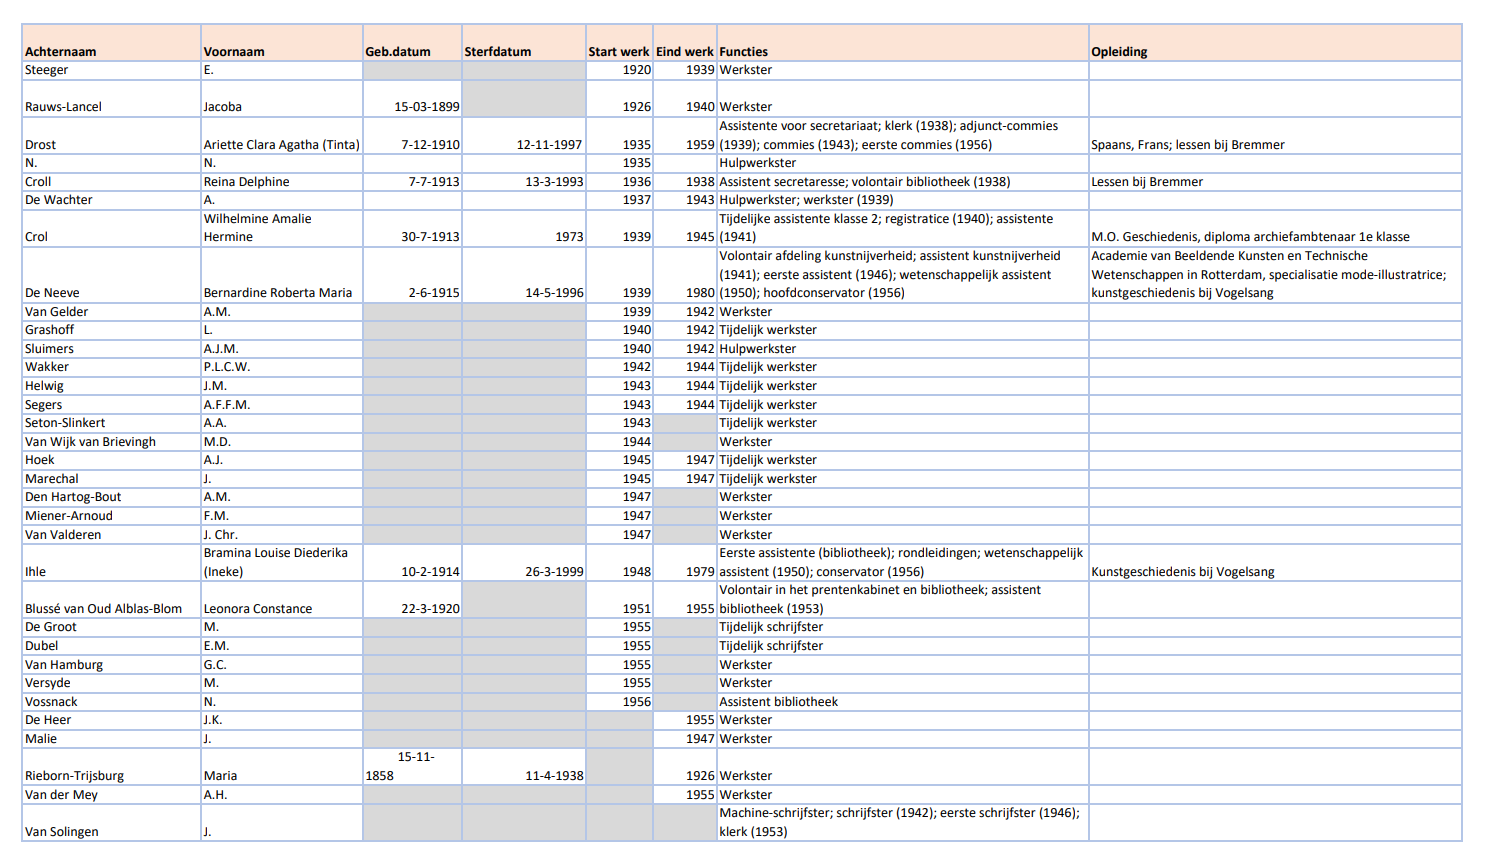1488x868 pixels.
Task: Click the Achternaam column header
Action: 61,52
